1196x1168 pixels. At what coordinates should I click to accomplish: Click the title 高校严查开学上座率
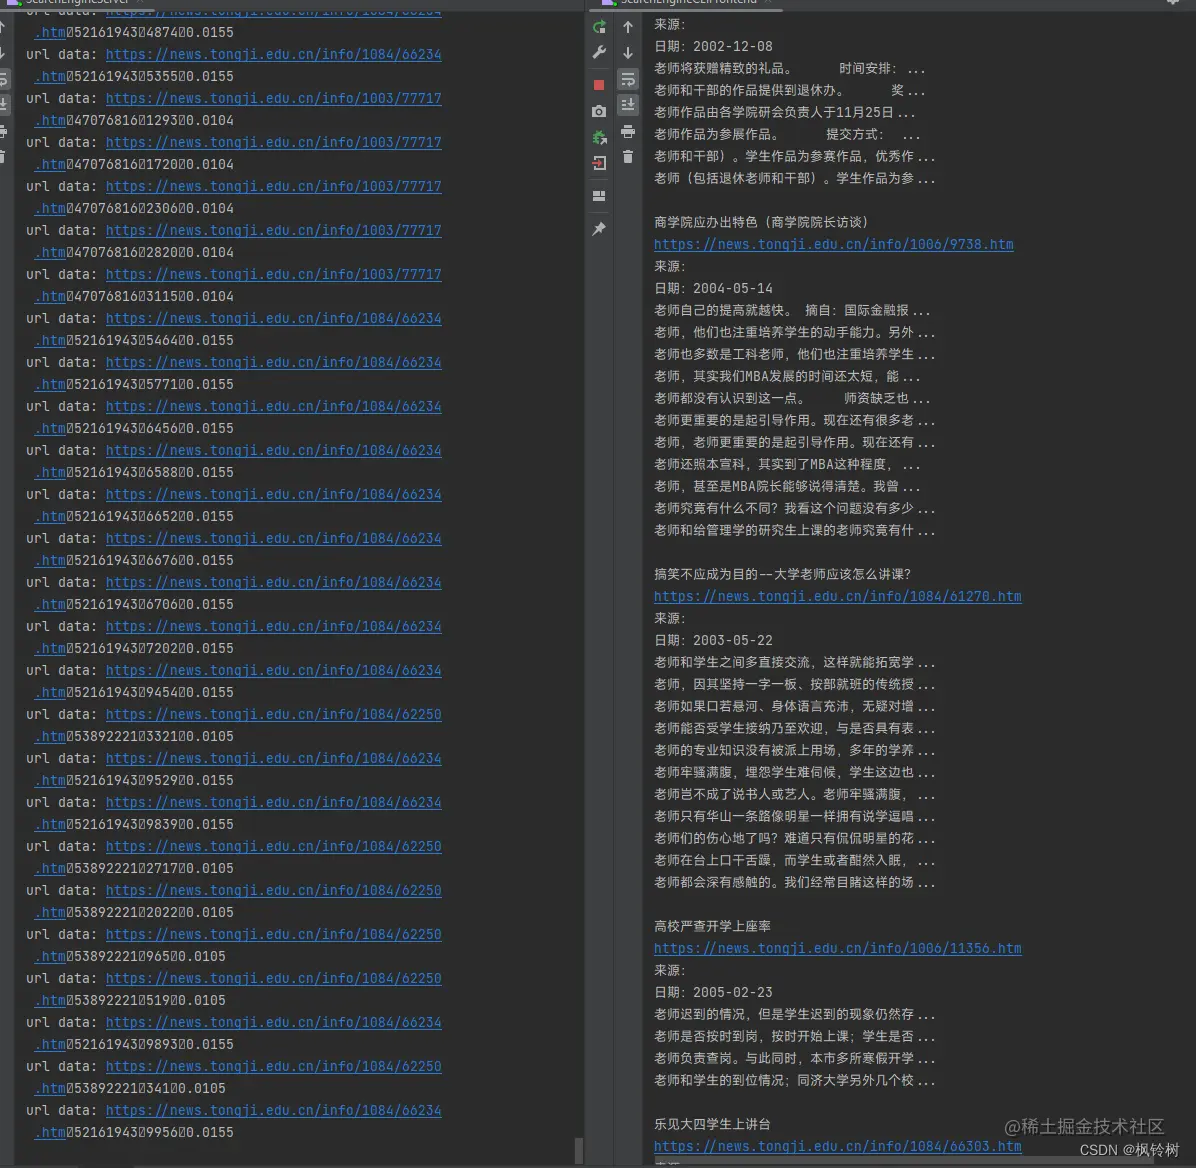[712, 926]
